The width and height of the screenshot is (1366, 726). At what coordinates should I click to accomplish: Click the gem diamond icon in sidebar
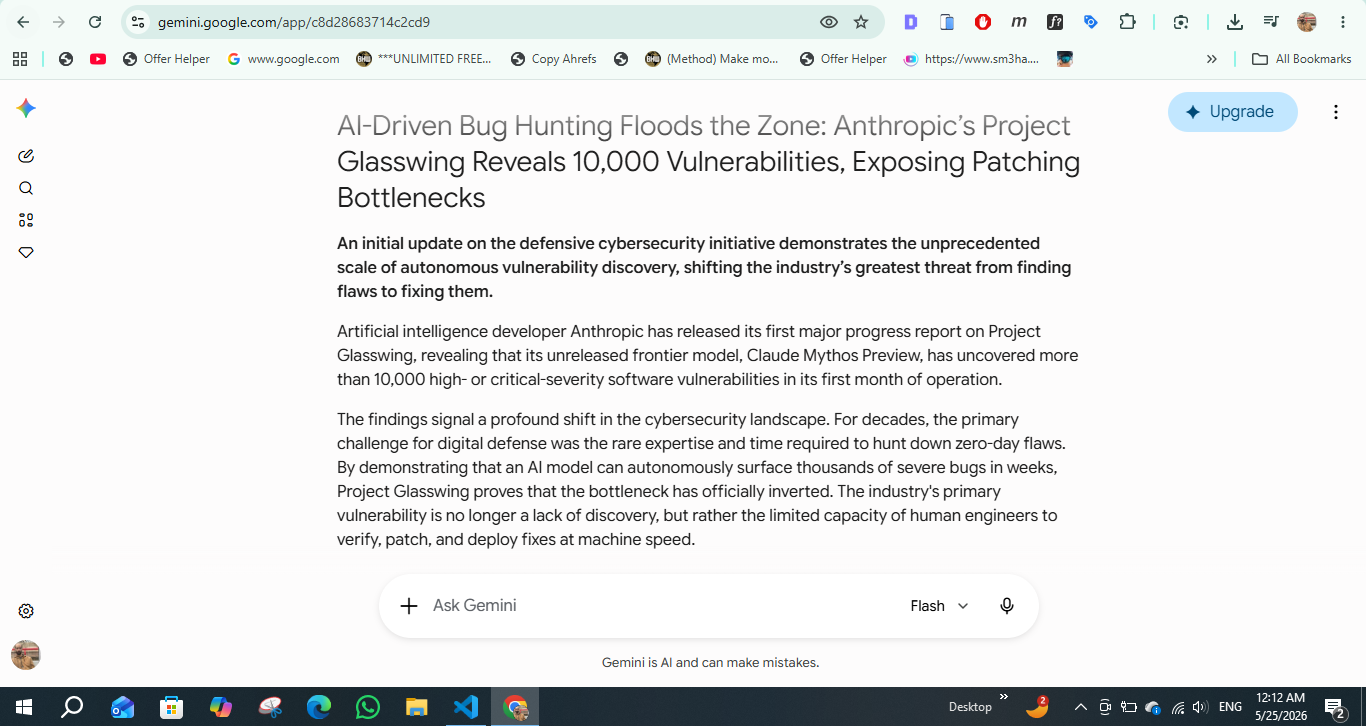(x=26, y=253)
